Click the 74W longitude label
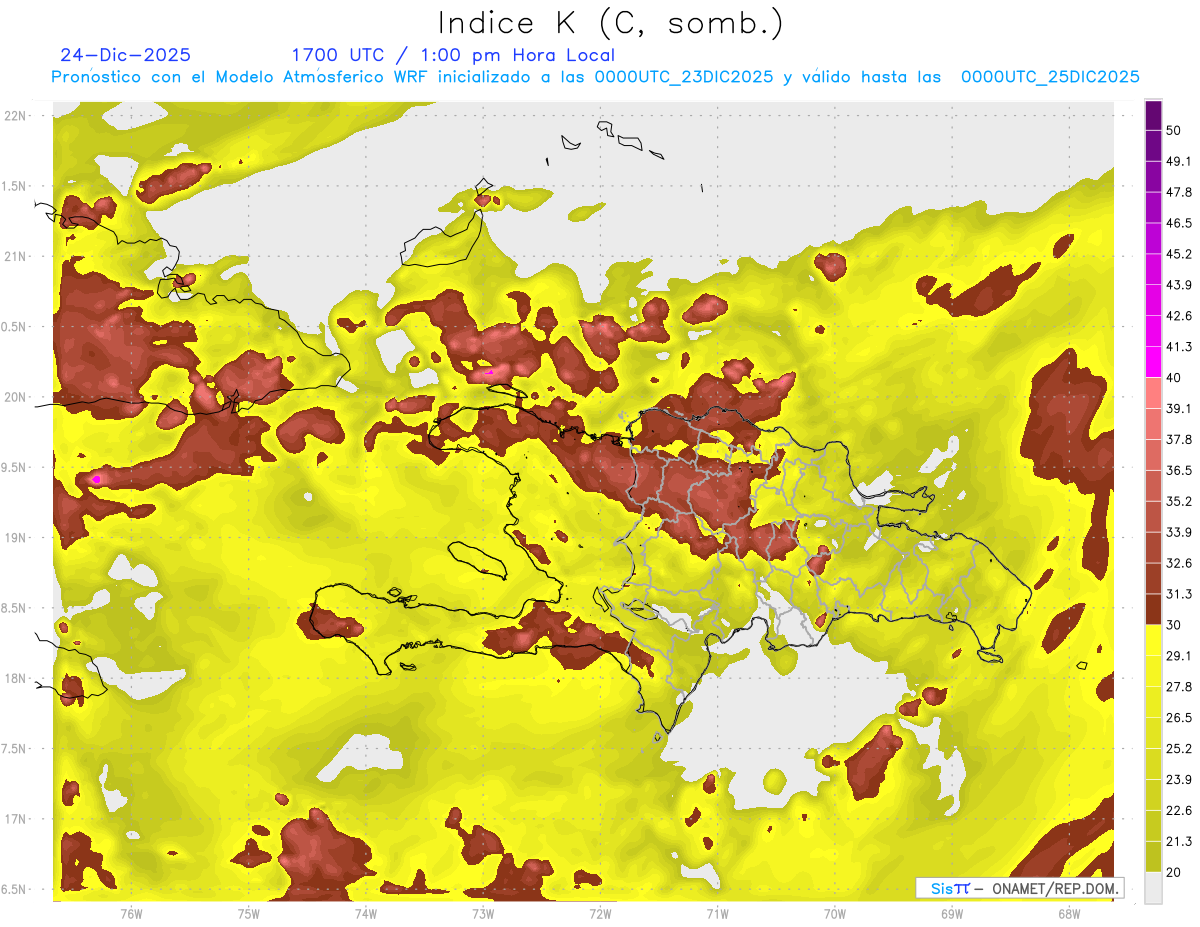This screenshot has height=927, width=1200. [366, 913]
